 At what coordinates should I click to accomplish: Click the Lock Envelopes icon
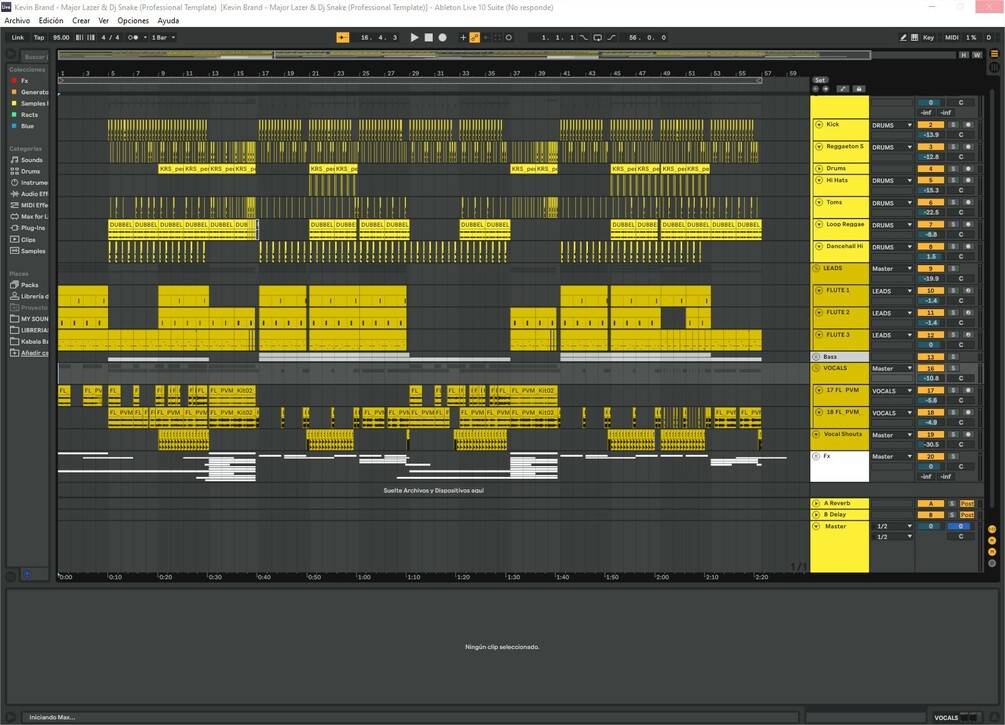pos(859,88)
